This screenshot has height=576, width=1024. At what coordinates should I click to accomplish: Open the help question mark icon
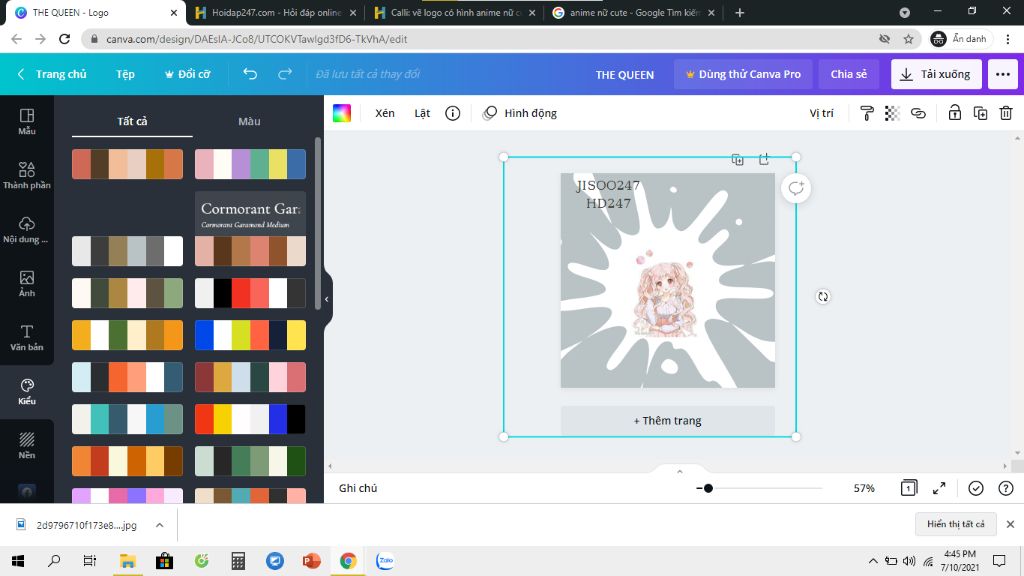click(x=1006, y=488)
